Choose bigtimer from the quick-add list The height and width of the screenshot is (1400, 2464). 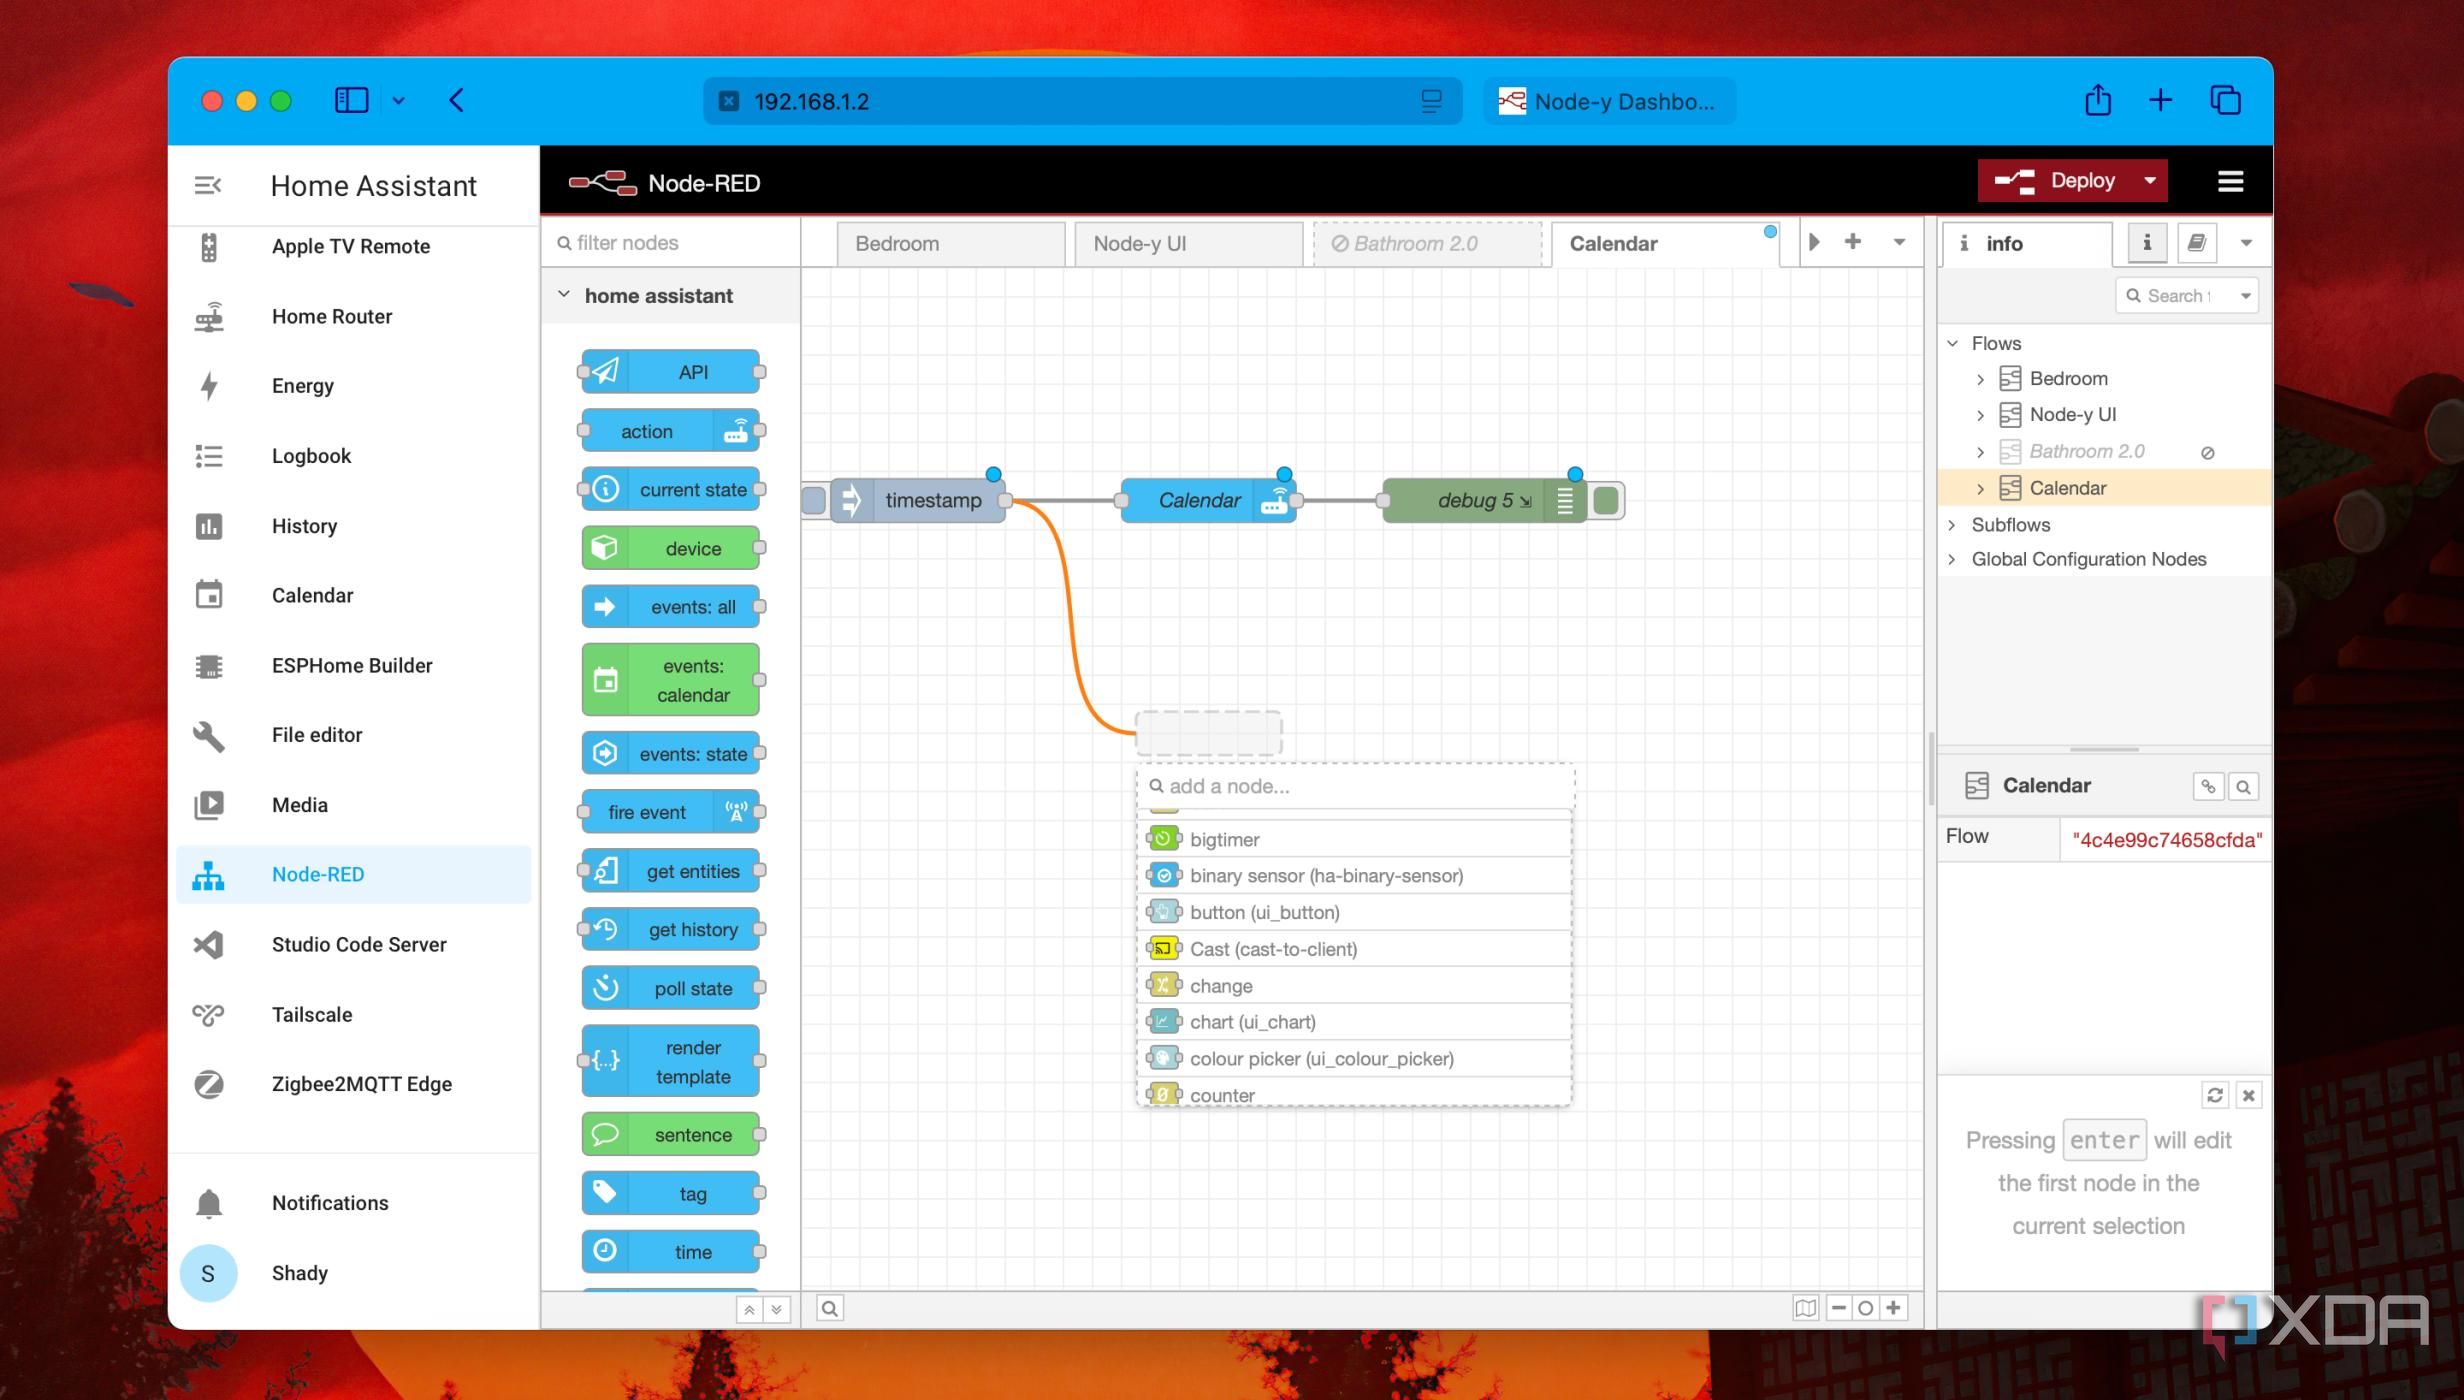click(x=1354, y=839)
